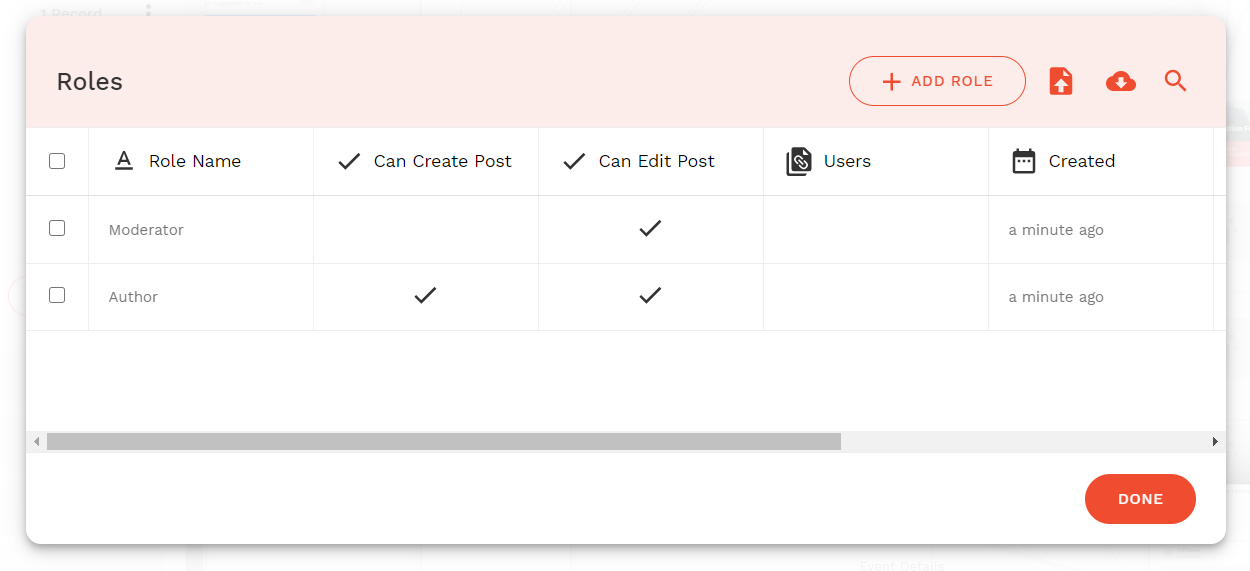Toggle Can Edit Post for Moderator
The width and height of the screenshot is (1250, 571).
coord(650,229)
